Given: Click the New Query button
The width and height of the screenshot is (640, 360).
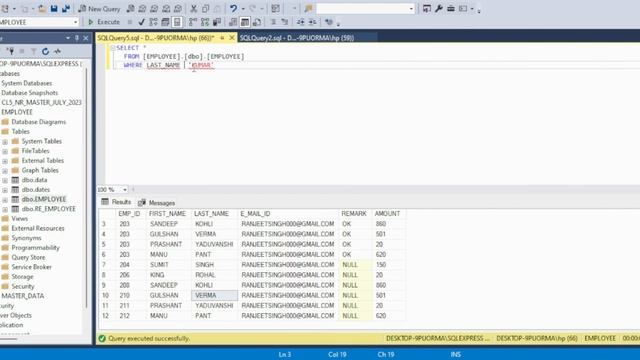Looking at the screenshot, I should click(x=99, y=9).
